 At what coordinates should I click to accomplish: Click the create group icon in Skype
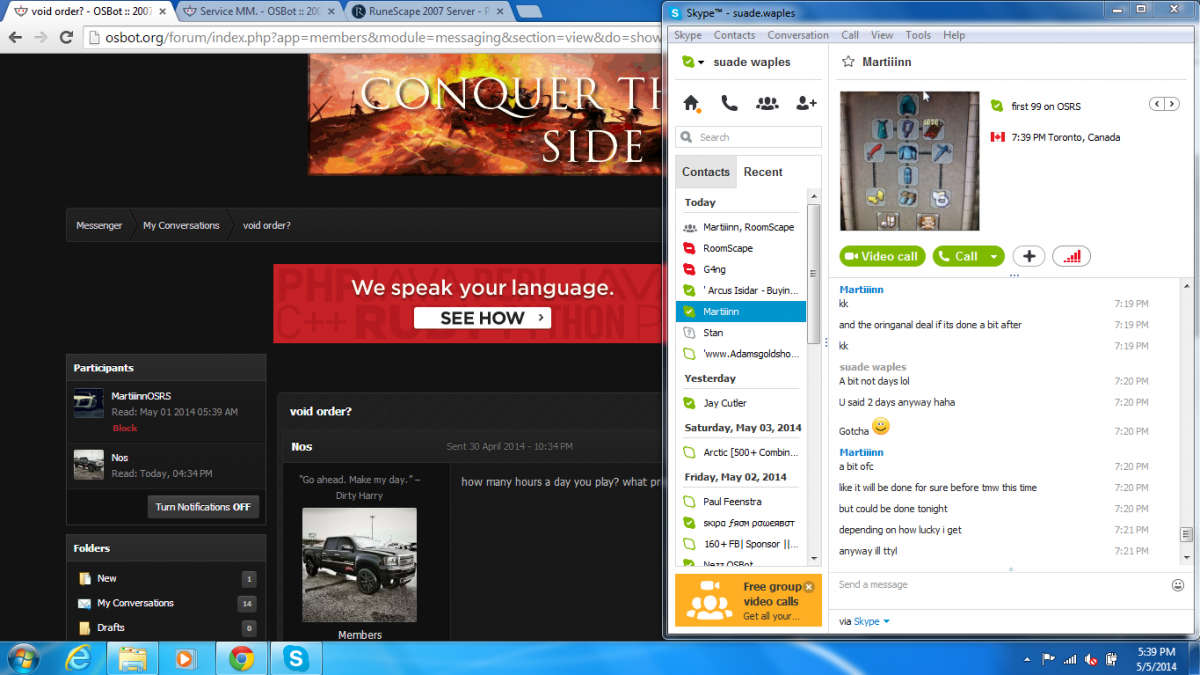pos(767,103)
